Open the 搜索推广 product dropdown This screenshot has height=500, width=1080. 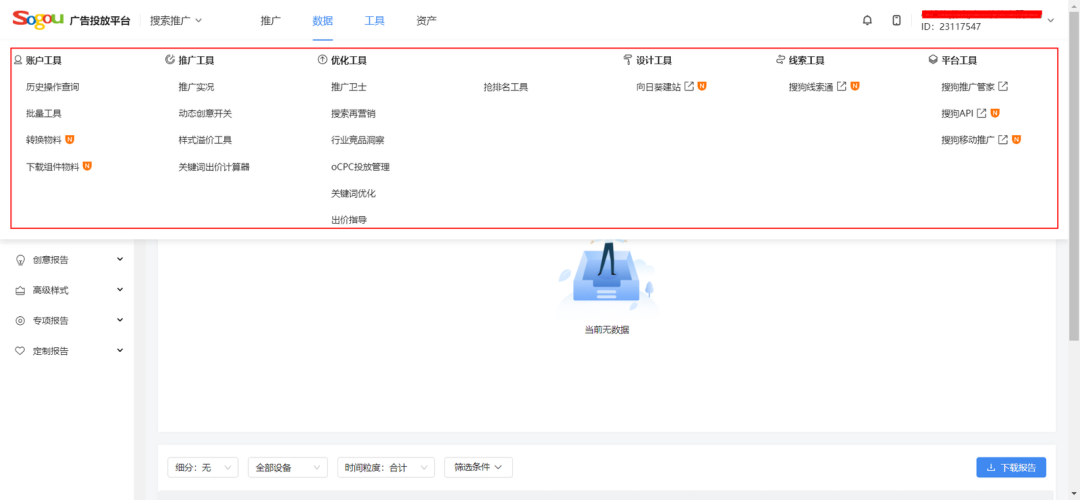(176, 20)
